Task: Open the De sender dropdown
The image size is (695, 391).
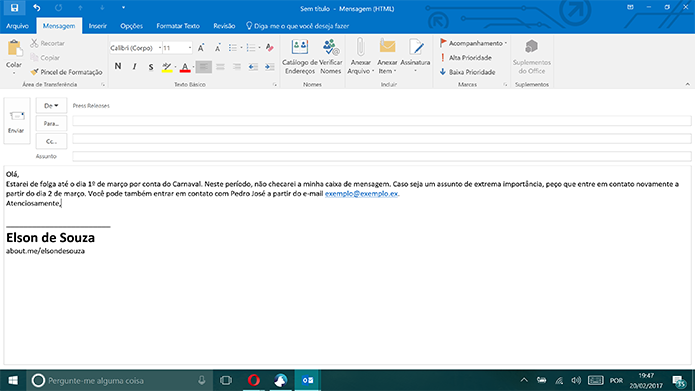Action: (51, 106)
